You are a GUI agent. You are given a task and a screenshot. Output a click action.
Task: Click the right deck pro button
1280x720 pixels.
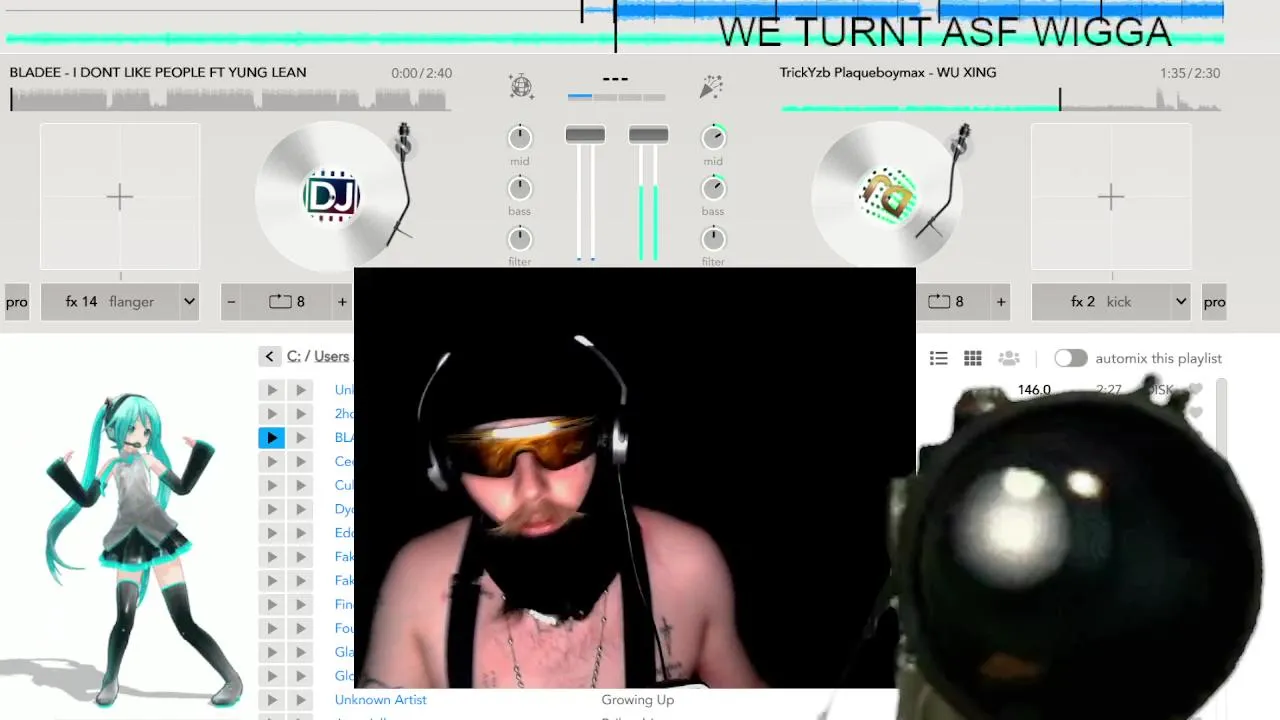pyautogui.click(x=1214, y=301)
